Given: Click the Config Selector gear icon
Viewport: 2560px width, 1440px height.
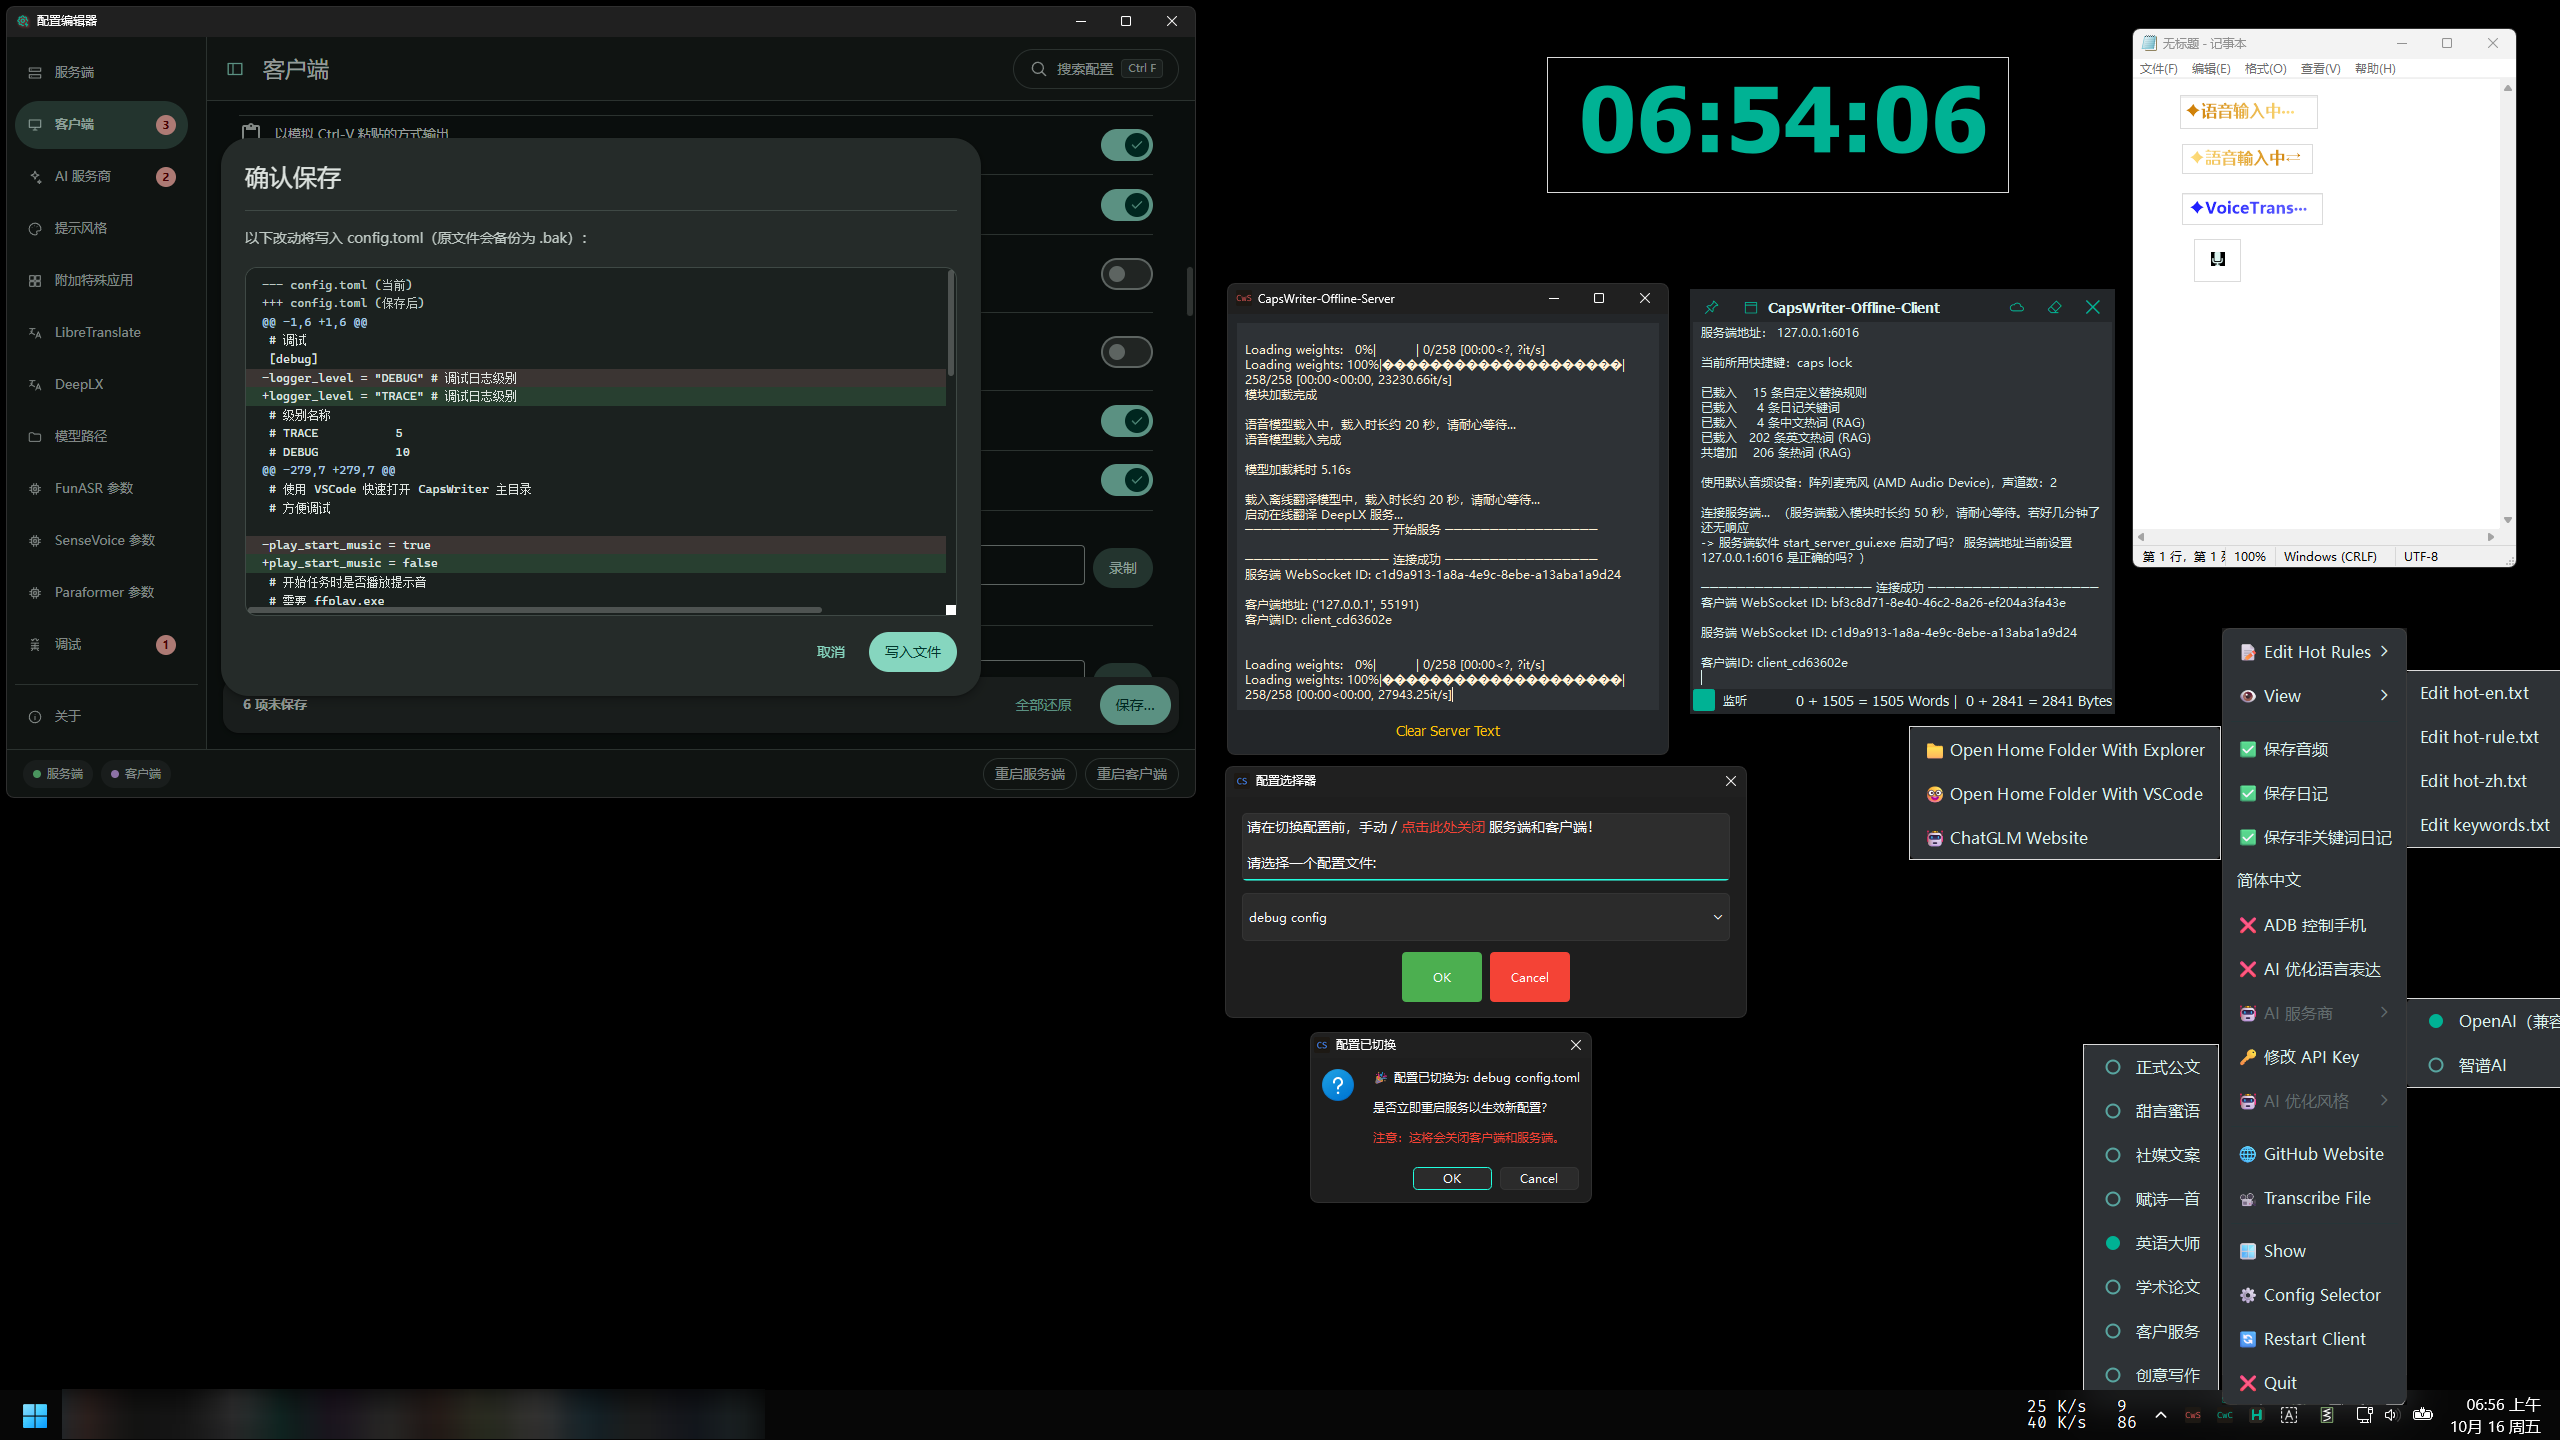Looking at the screenshot, I should (2247, 1295).
